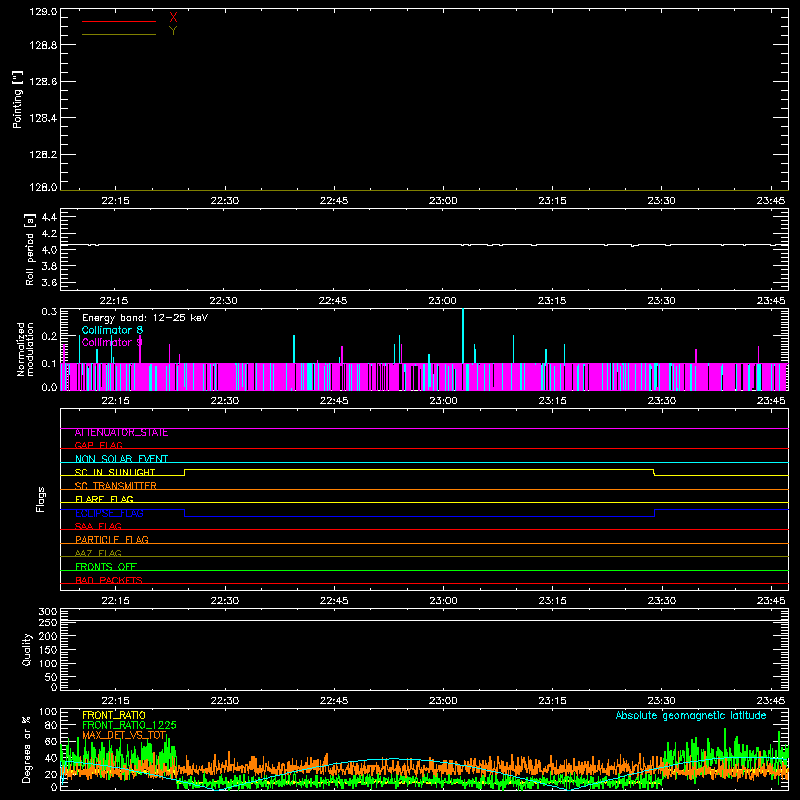Screen dimensions: 800x800
Task: Click the Flags axis title
Action: tap(40, 499)
